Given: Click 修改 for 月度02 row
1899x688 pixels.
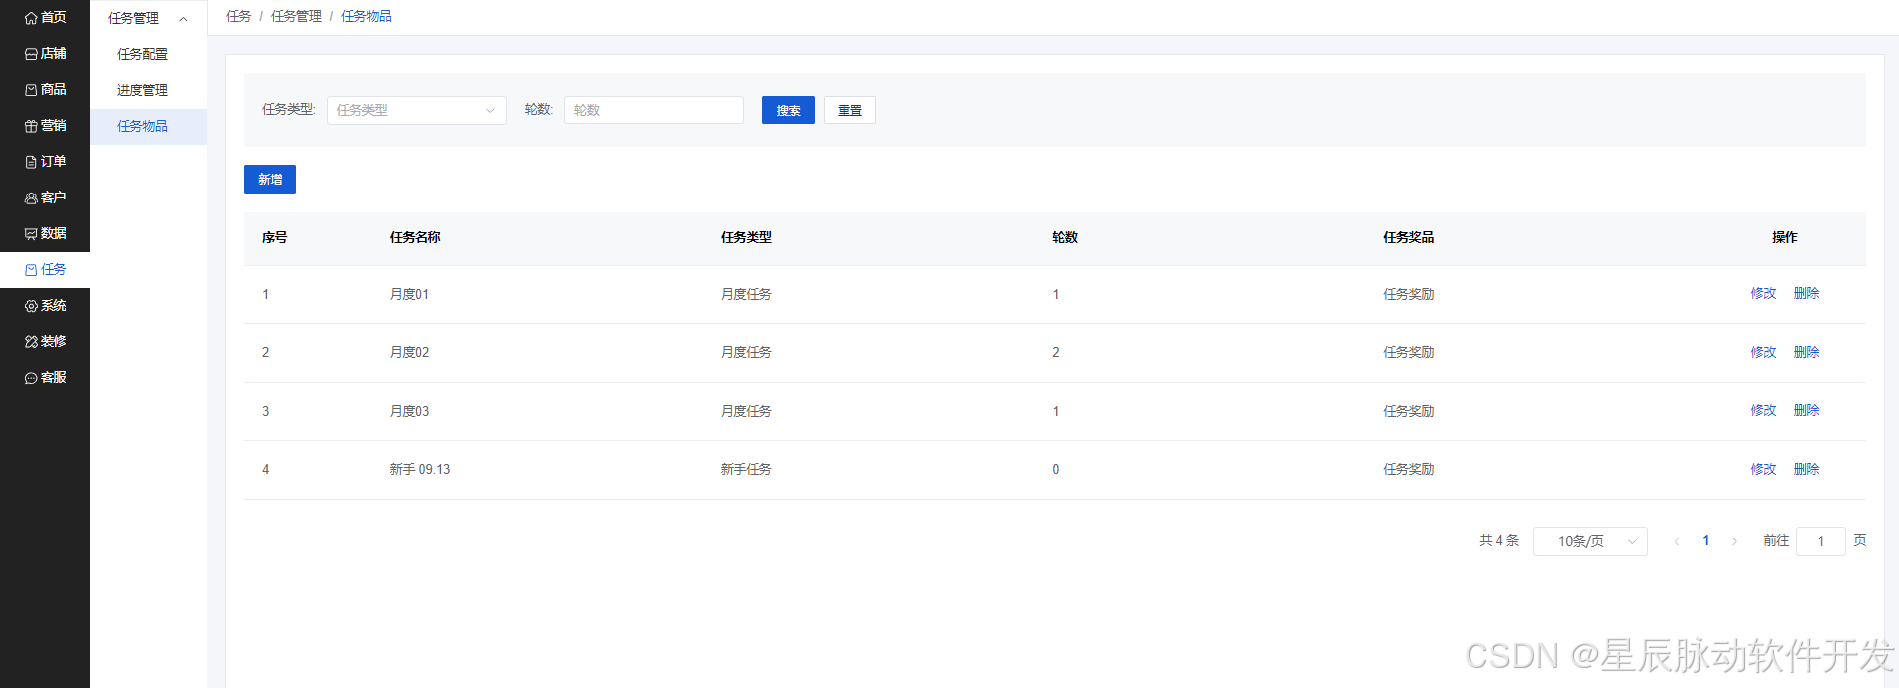Looking at the screenshot, I should (1763, 352).
